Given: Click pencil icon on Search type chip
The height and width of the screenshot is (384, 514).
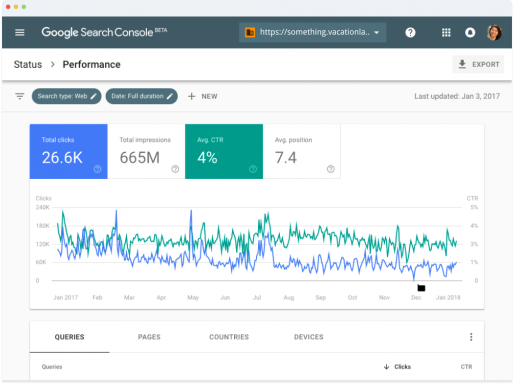Looking at the screenshot, I should coord(94,96).
